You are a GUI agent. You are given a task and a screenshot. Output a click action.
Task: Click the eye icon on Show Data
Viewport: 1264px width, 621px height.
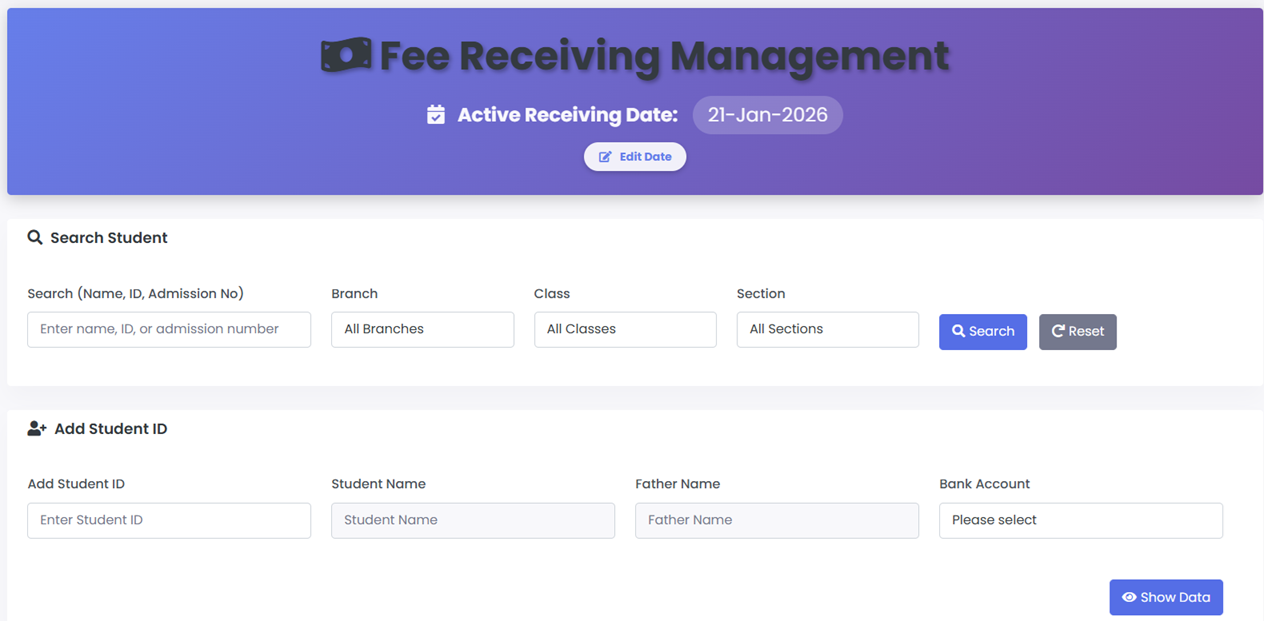(1129, 598)
